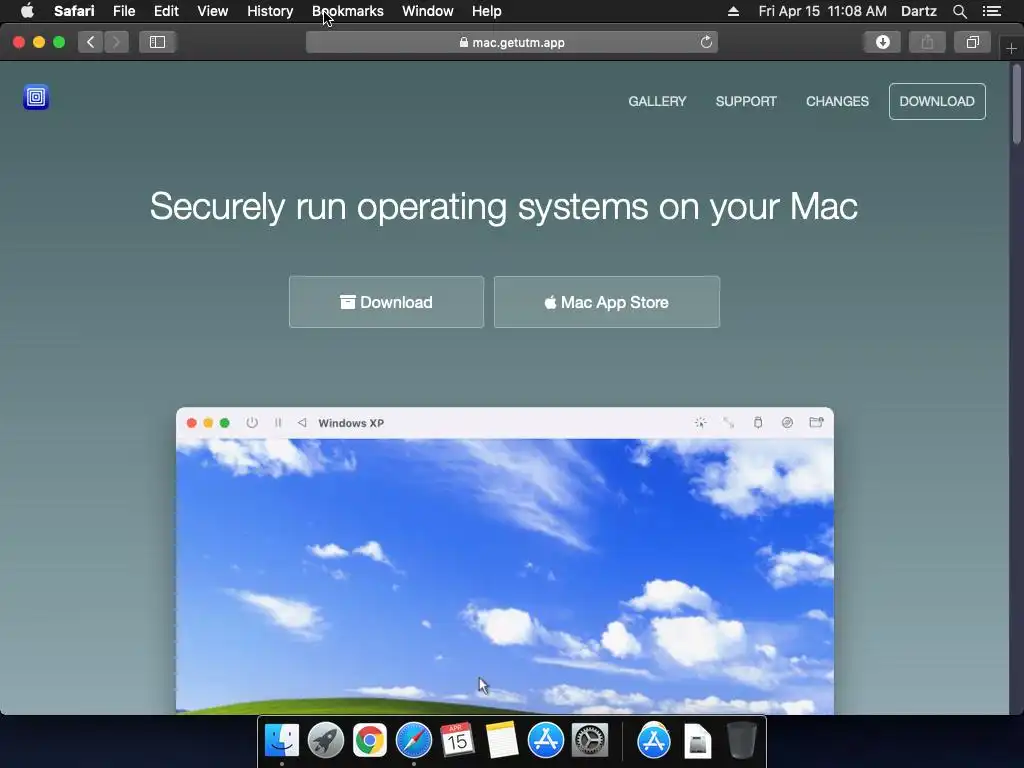Open the Gallery page link

[657, 101]
